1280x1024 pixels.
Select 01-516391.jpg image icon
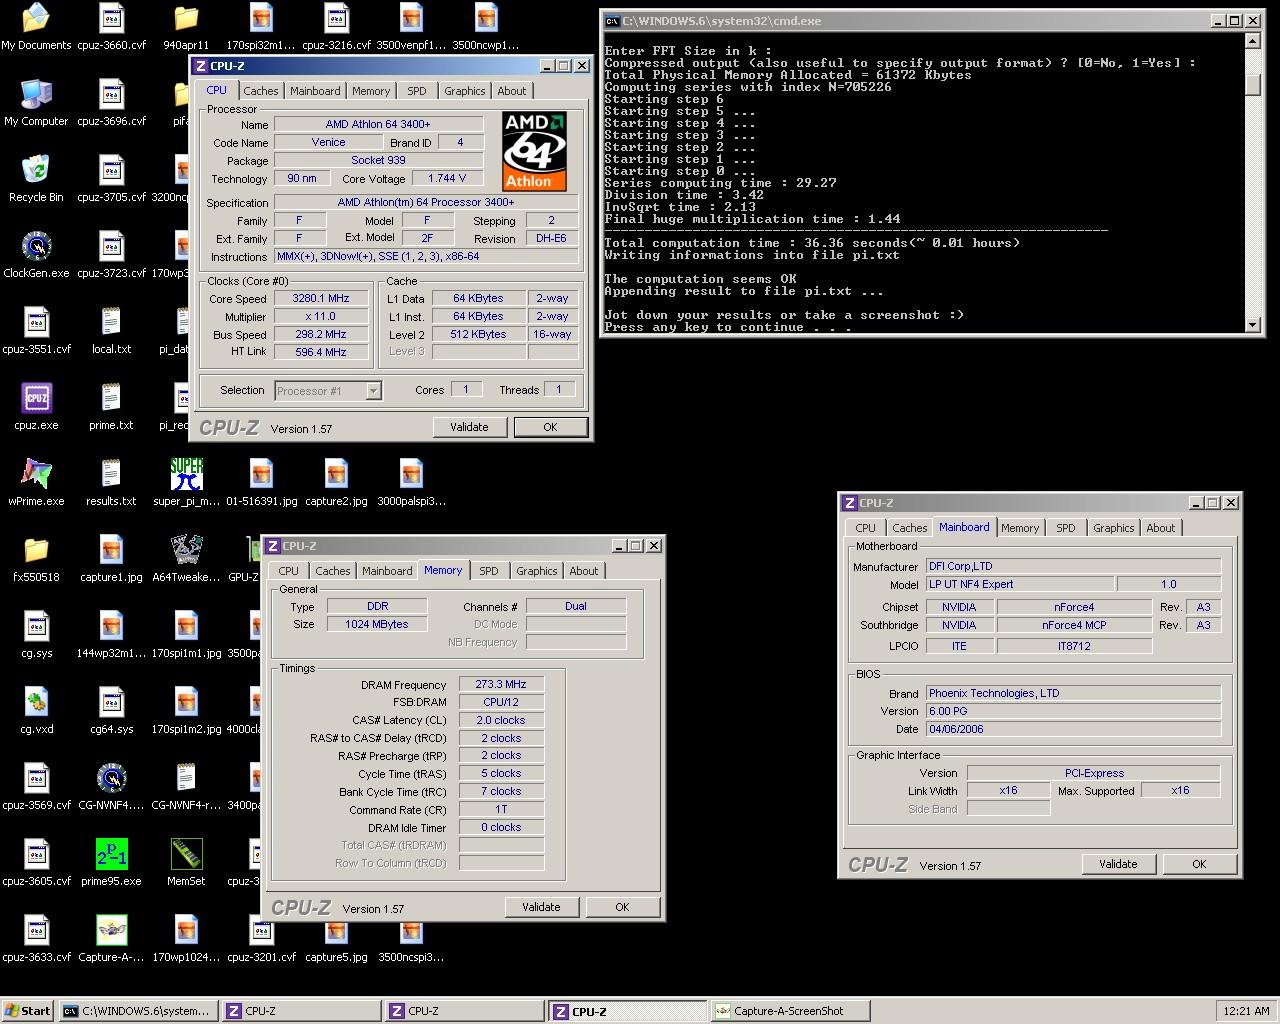(261, 483)
